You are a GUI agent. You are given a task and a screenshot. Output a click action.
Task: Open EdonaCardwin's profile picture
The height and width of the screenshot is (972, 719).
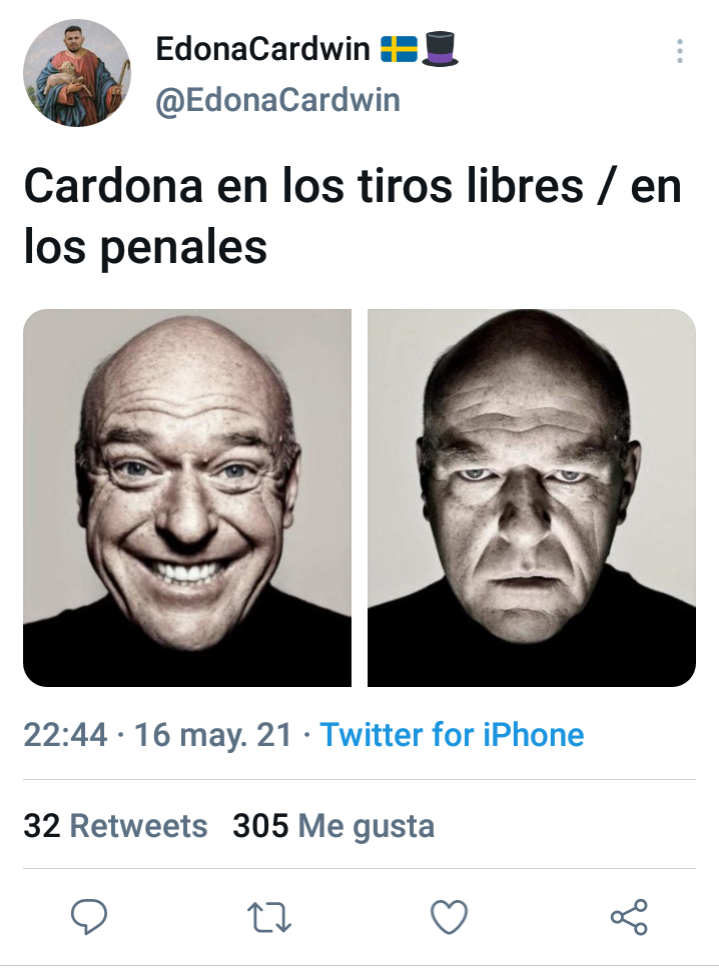[77, 73]
